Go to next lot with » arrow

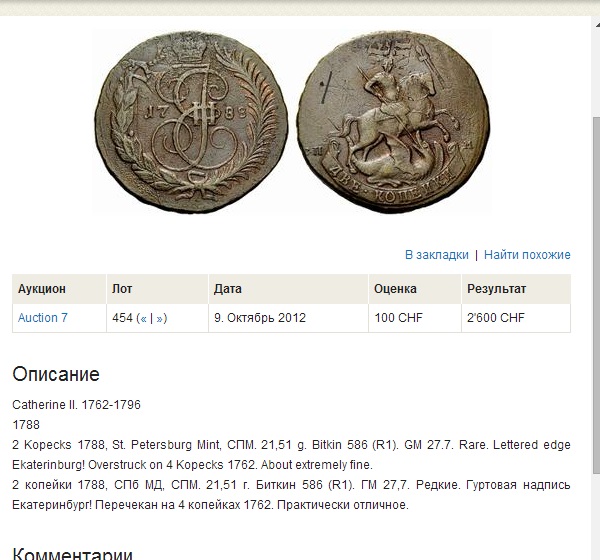(159, 318)
